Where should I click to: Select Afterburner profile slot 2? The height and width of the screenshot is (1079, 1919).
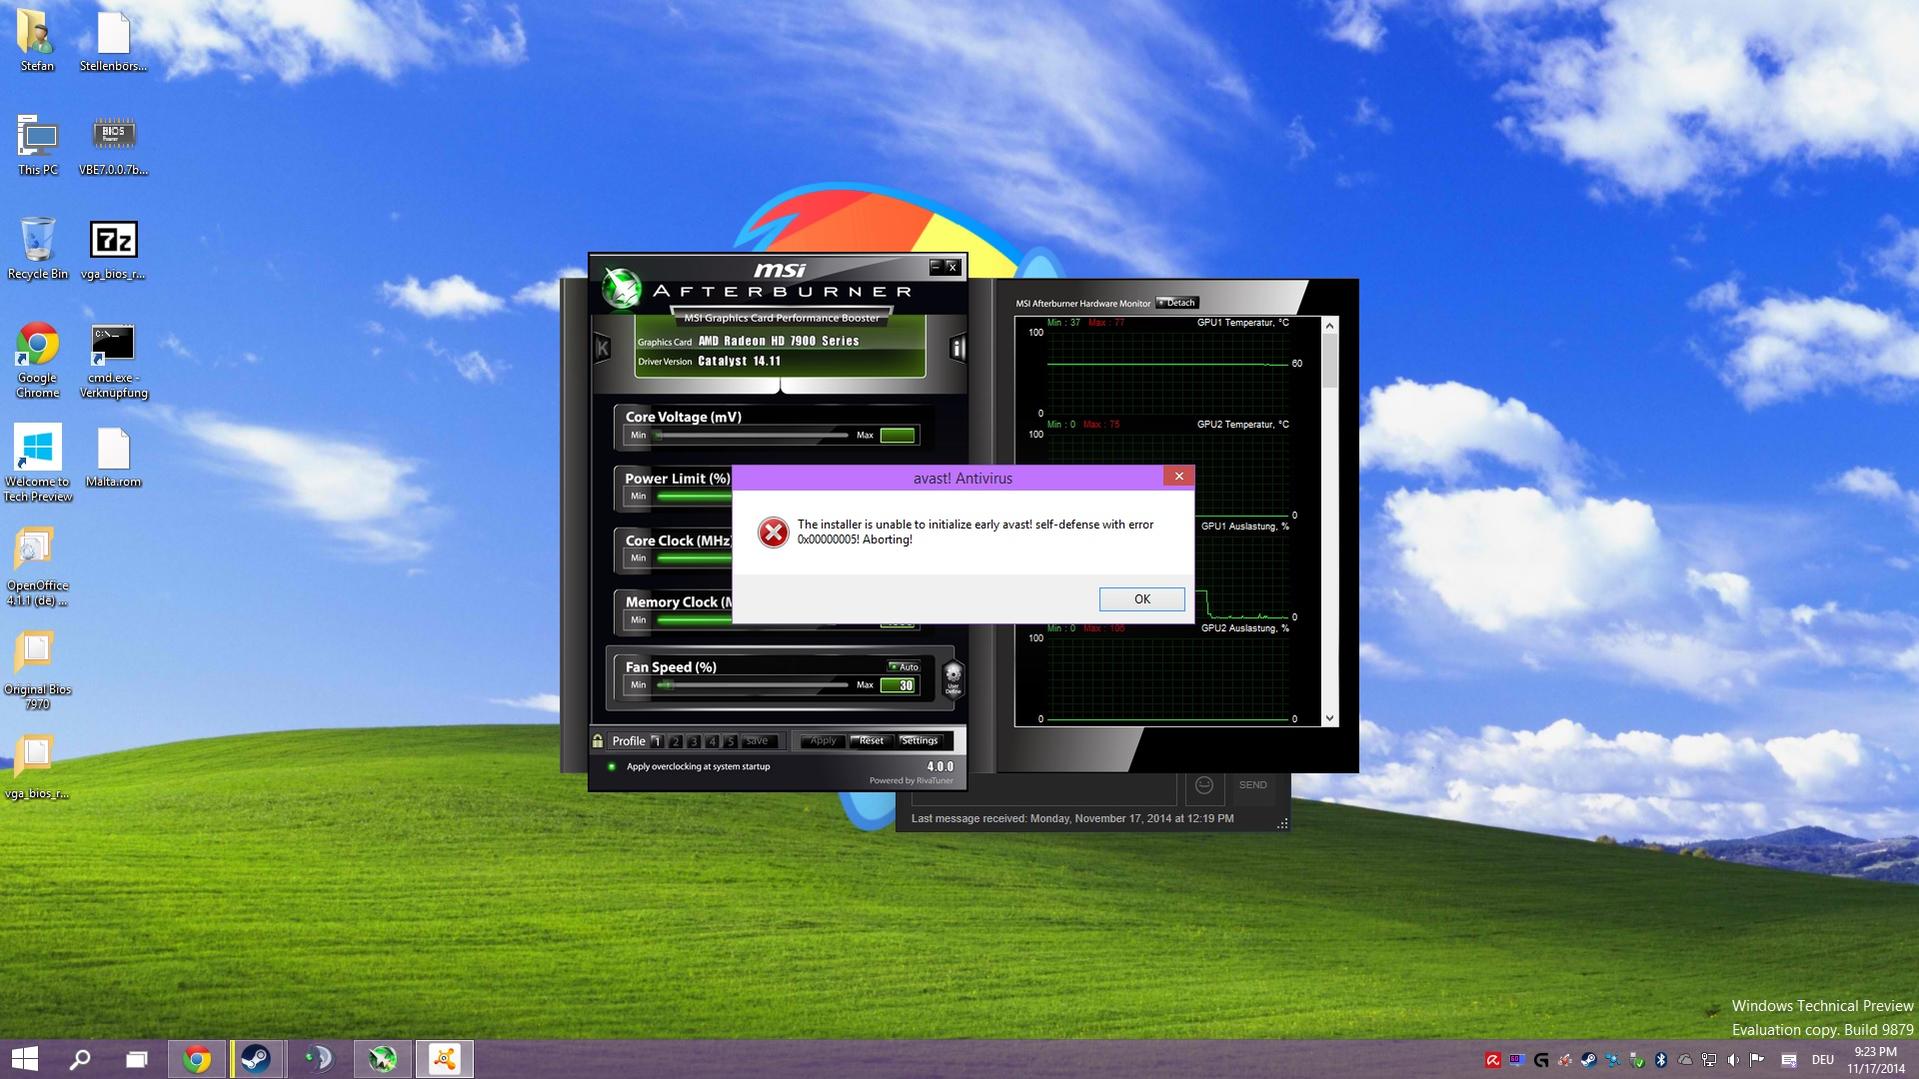pyautogui.click(x=675, y=741)
